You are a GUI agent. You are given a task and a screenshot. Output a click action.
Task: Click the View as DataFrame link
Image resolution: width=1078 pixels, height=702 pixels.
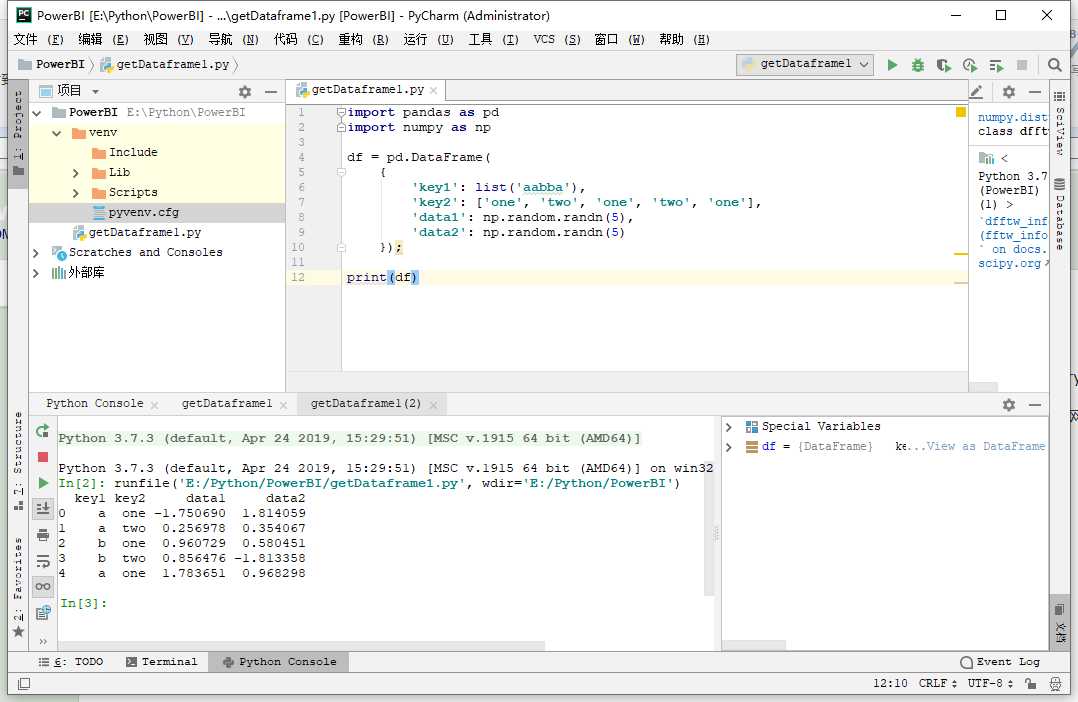click(986, 447)
